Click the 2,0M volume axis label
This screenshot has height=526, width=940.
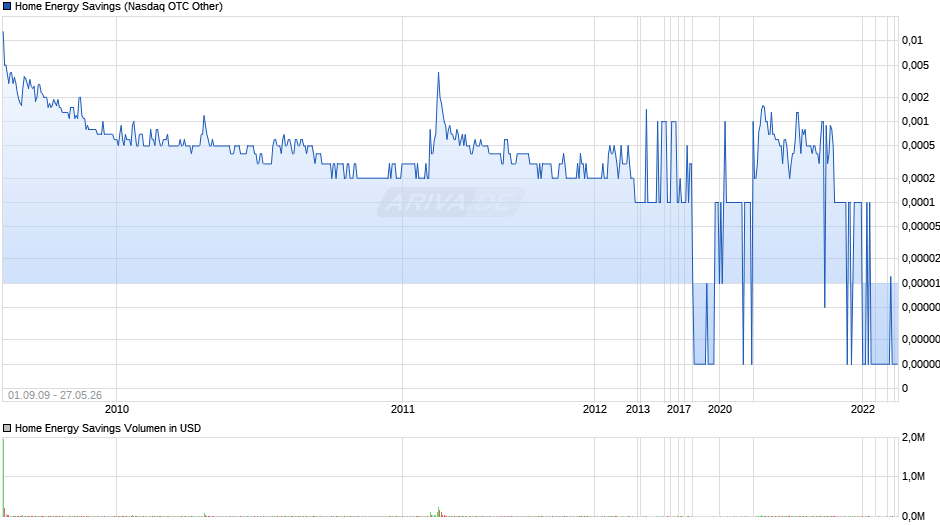pos(914,438)
